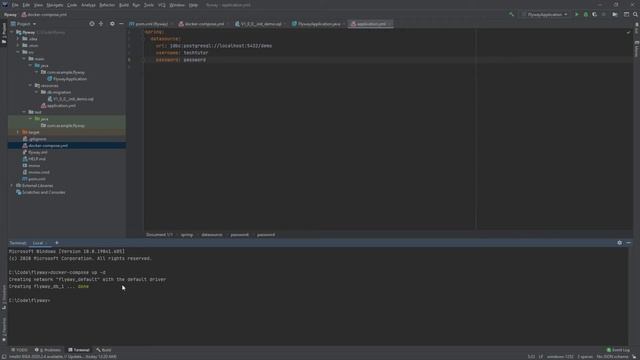Screen dimensions: 640x360
Task: Click the Attach Debugger play icon in the run toolbar
Action: point(615,14)
